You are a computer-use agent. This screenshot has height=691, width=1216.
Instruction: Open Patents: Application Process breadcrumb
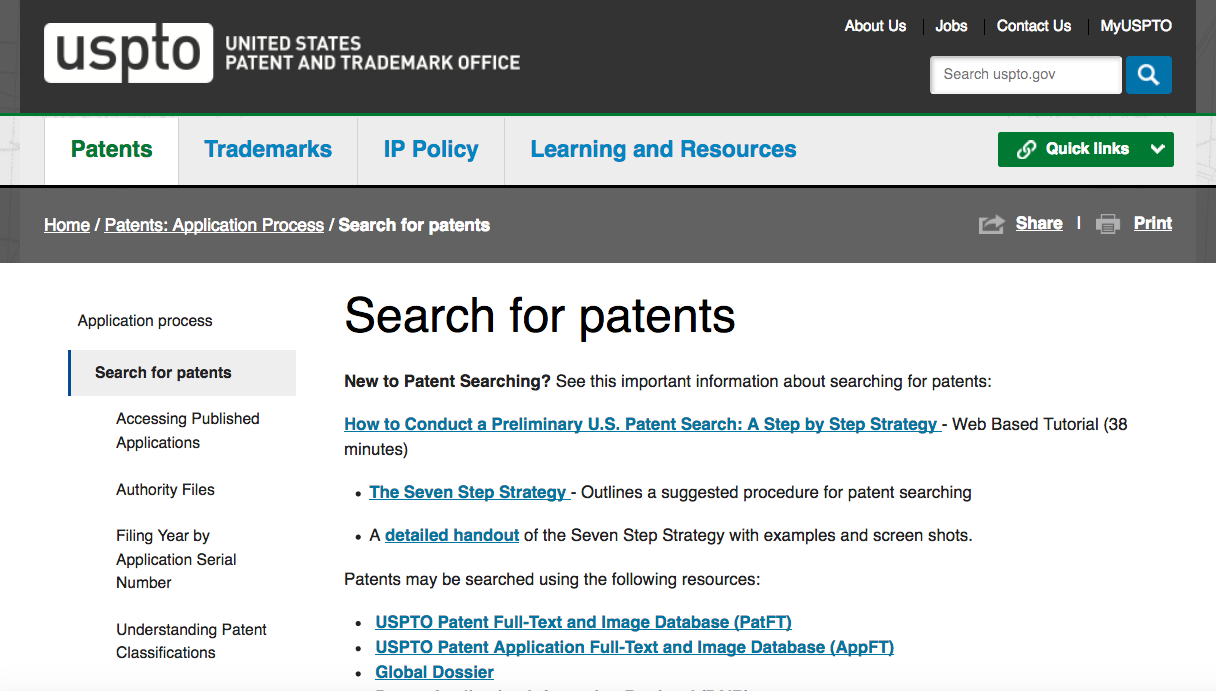point(214,225)
